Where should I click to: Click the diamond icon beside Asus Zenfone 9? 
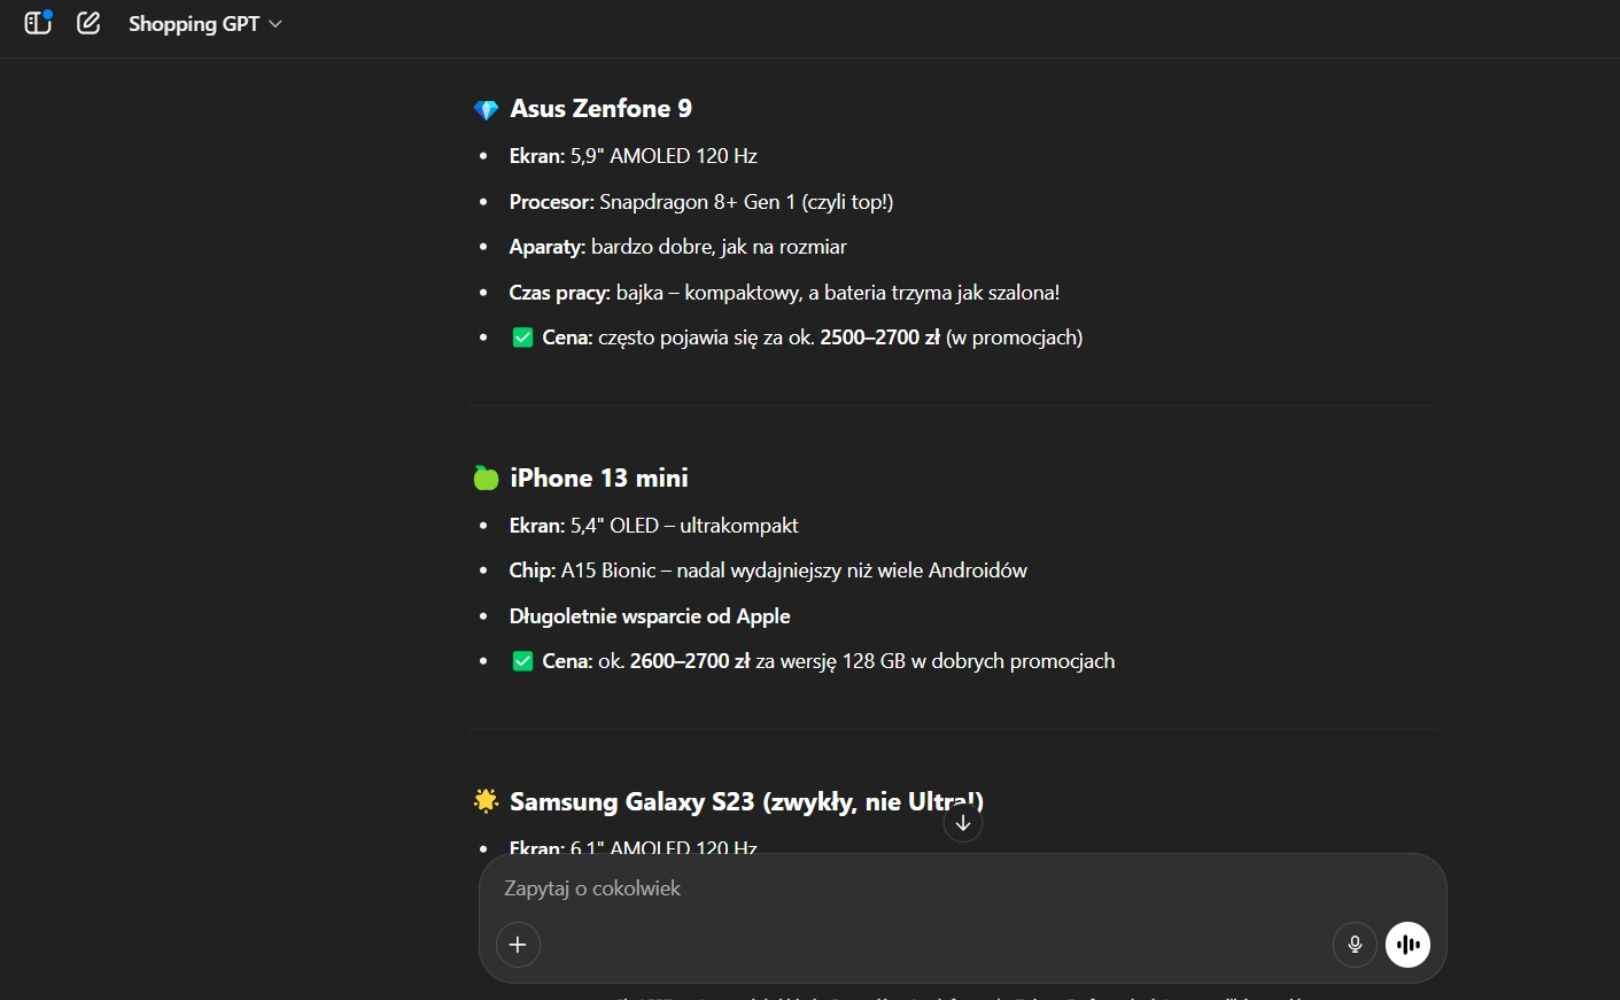pyautogui.click(x=486, y=109)
